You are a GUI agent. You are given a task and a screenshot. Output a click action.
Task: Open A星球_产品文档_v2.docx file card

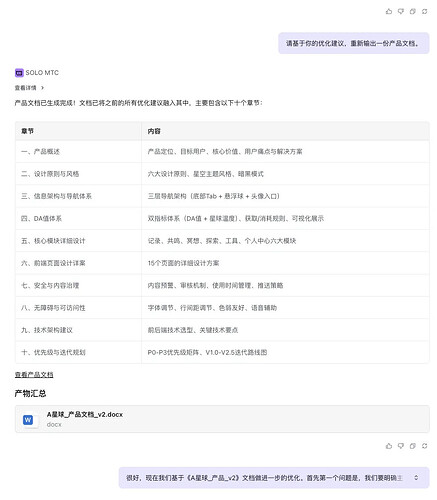coord(222,419)
